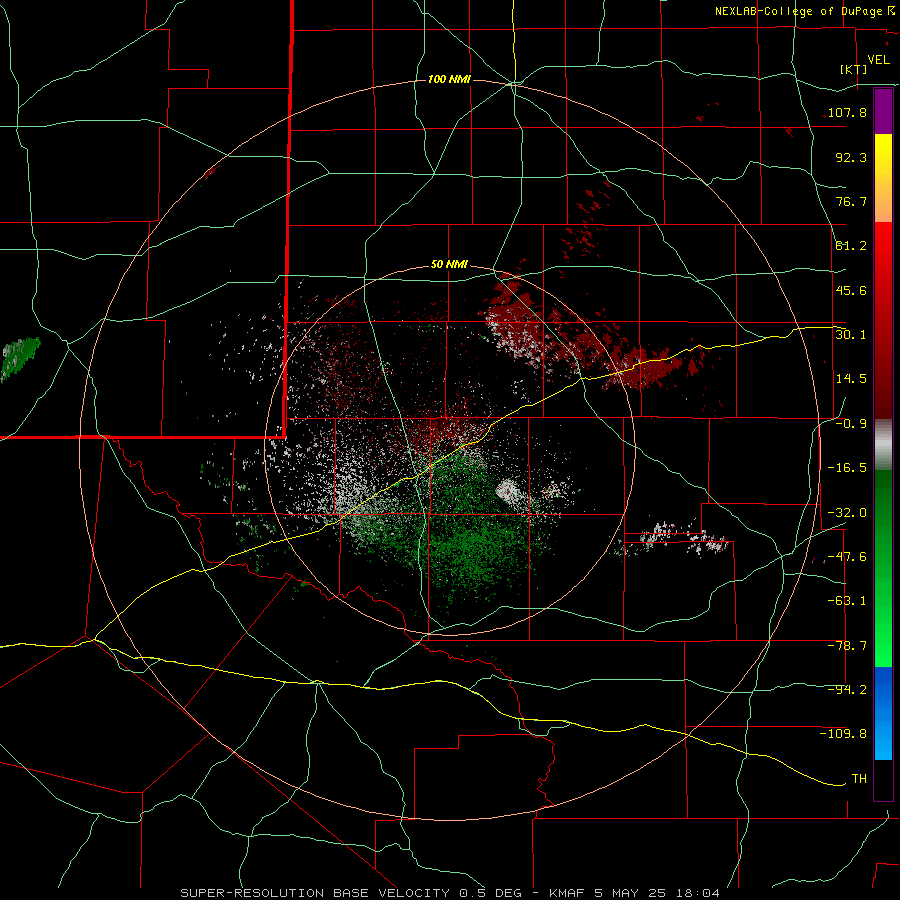The width and height of the screenshot is (900, 900).
Task: Click the 76.7 velocity scale value
Action: pos(851,201)
